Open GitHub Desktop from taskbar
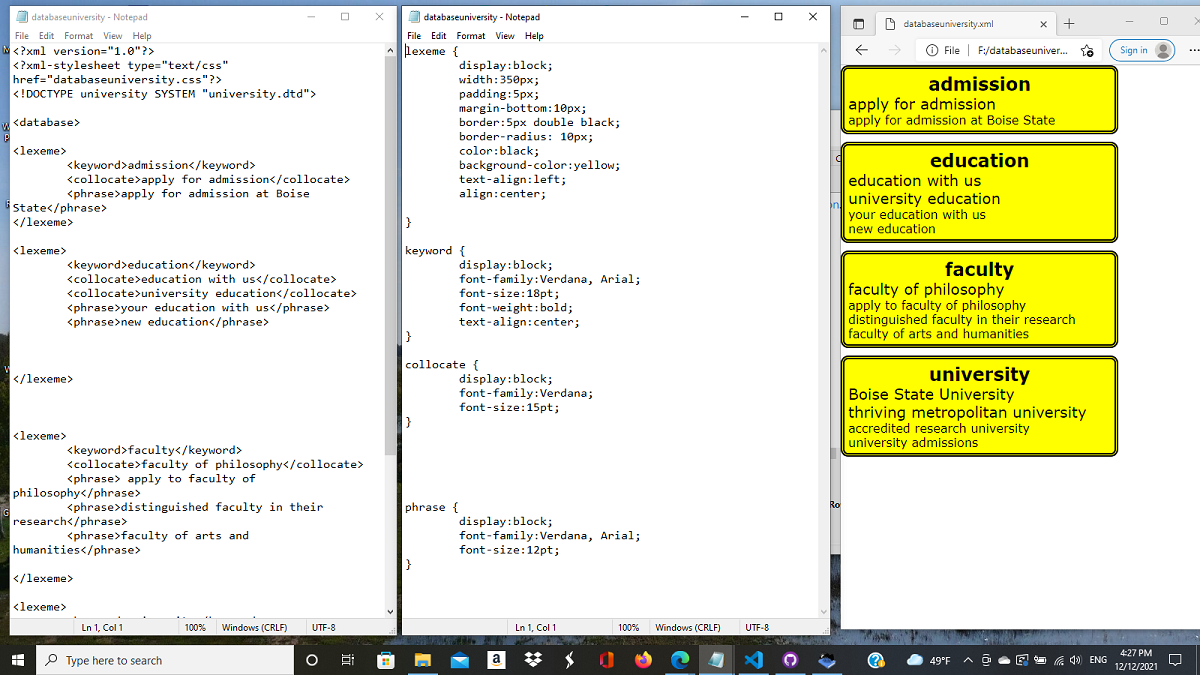Image resolution: width=1200 pixels, height=675 pixels. point(790,660)
